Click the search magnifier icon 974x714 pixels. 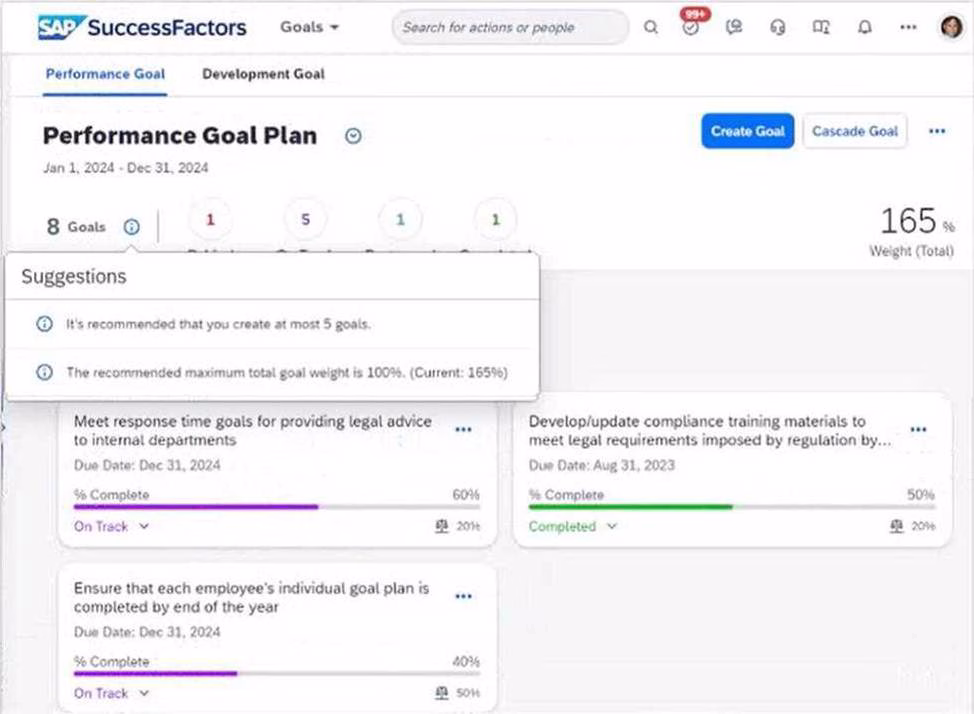click(x=651, y=28)
